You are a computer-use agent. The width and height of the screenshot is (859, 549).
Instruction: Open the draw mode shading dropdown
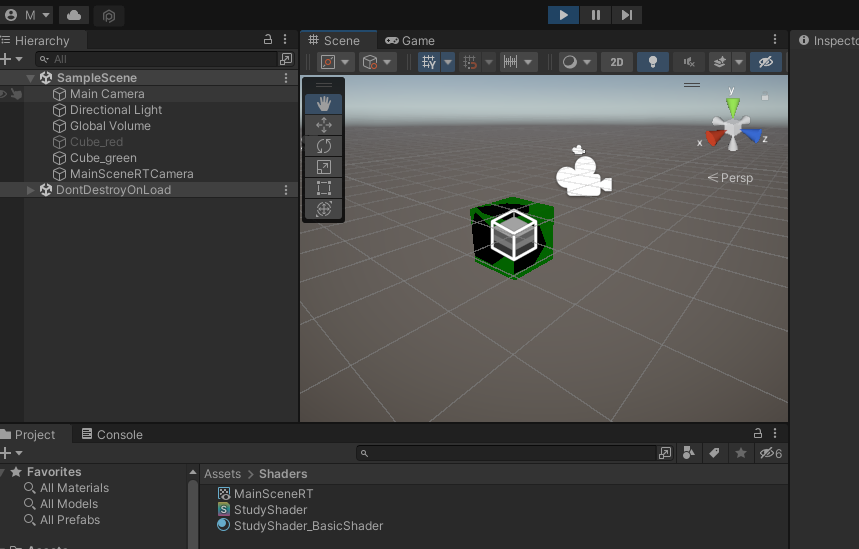pyautogui.click(x=577, y=62)
